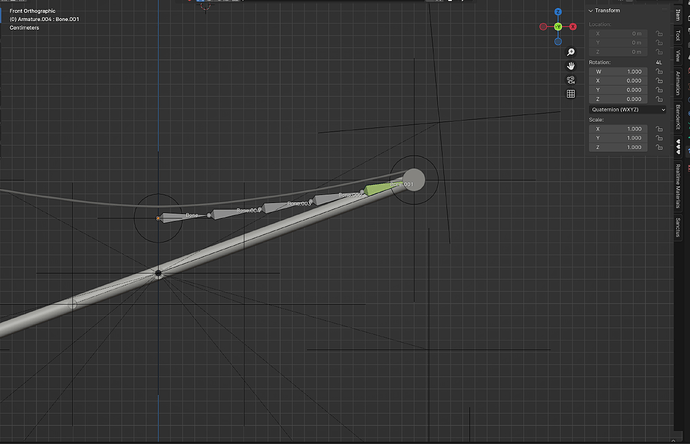
Task: Click the Location Z field
Action: click(618, 52)
